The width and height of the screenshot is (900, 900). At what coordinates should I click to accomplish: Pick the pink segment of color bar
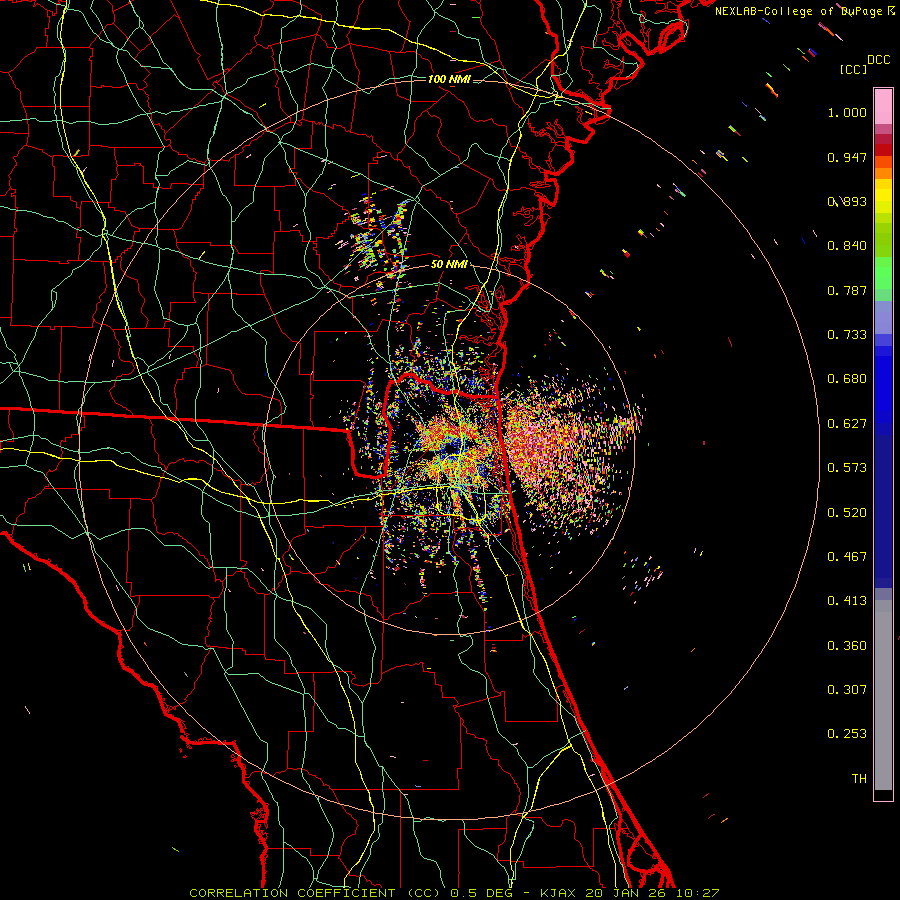click(883, 106)
